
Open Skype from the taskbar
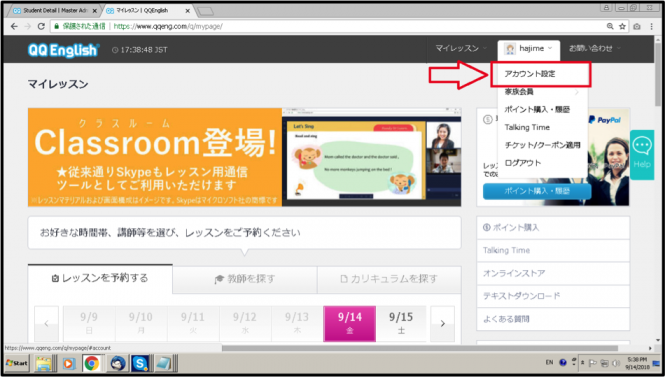[x=140, y=363]
